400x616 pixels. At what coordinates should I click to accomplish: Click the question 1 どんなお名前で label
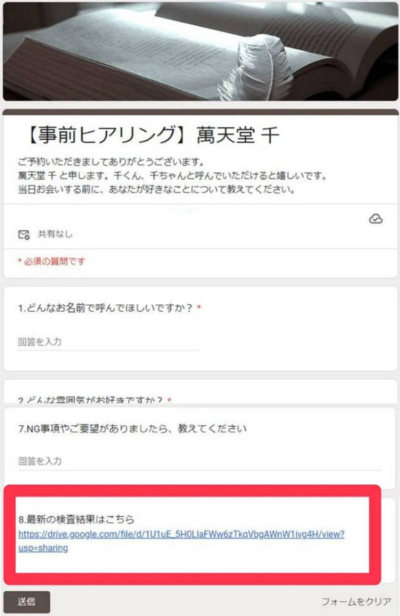click(105, 308)
